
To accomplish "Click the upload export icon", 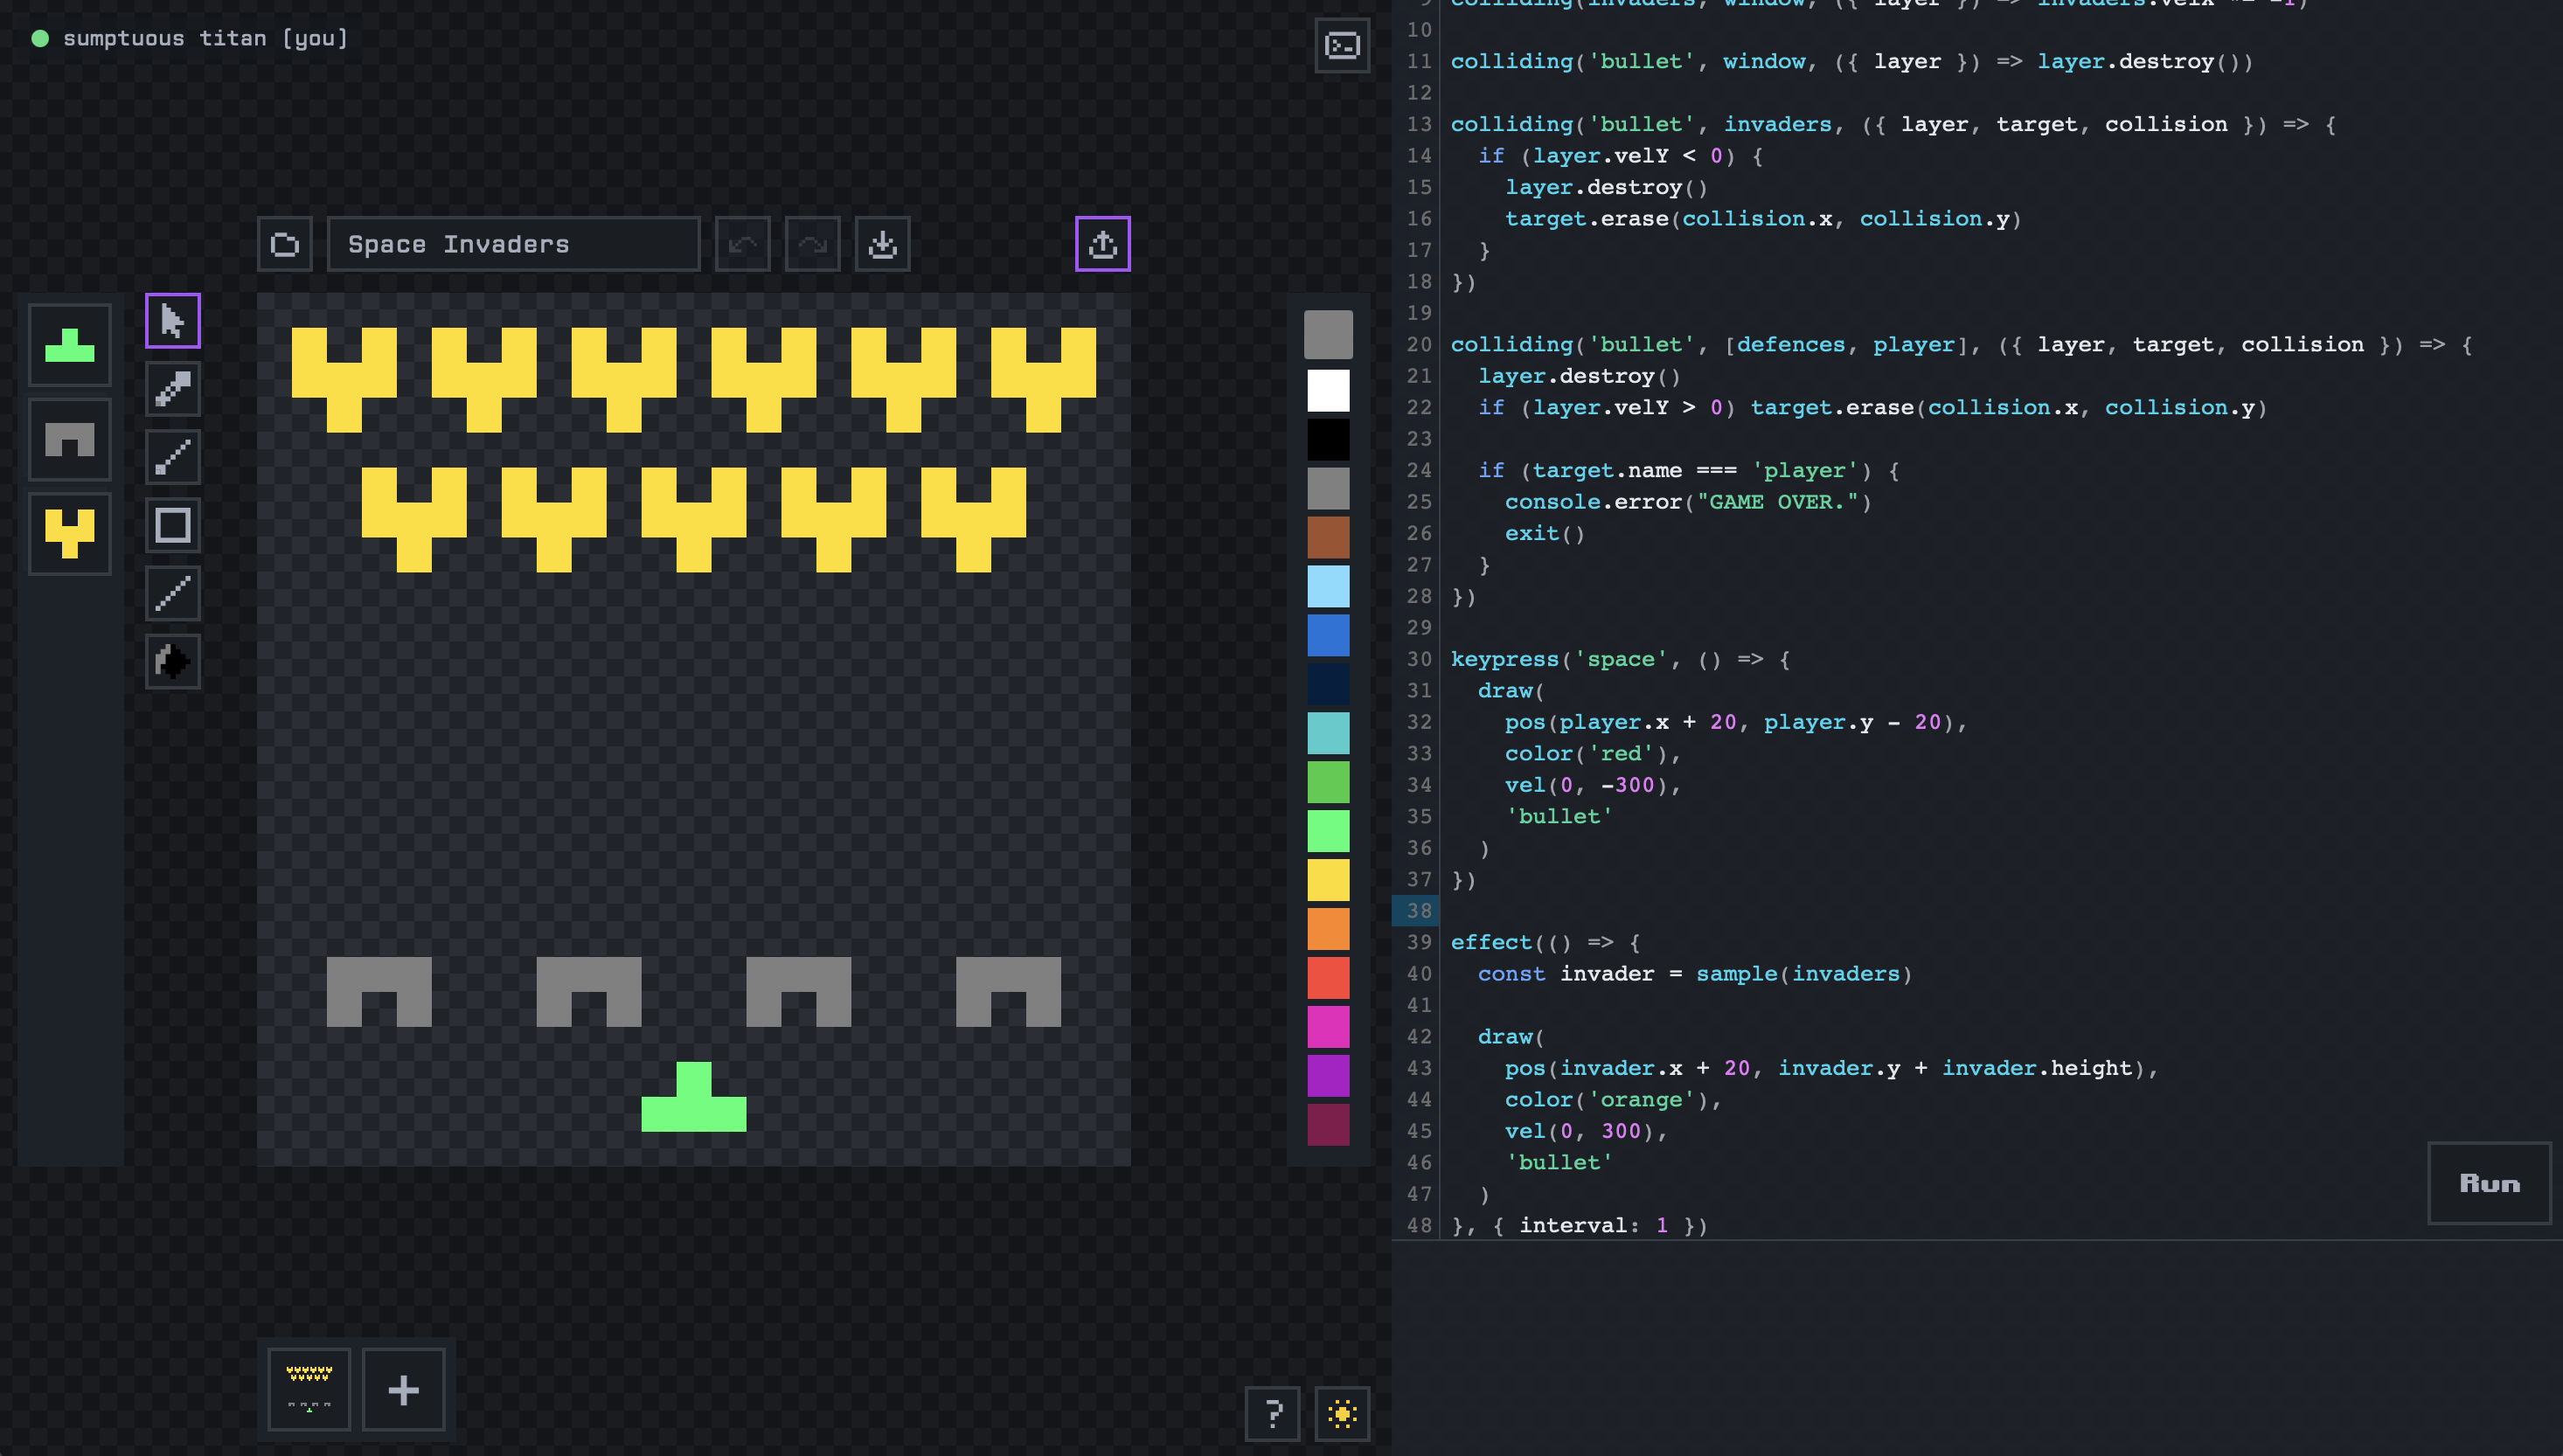I will (x=1103, y=244).
